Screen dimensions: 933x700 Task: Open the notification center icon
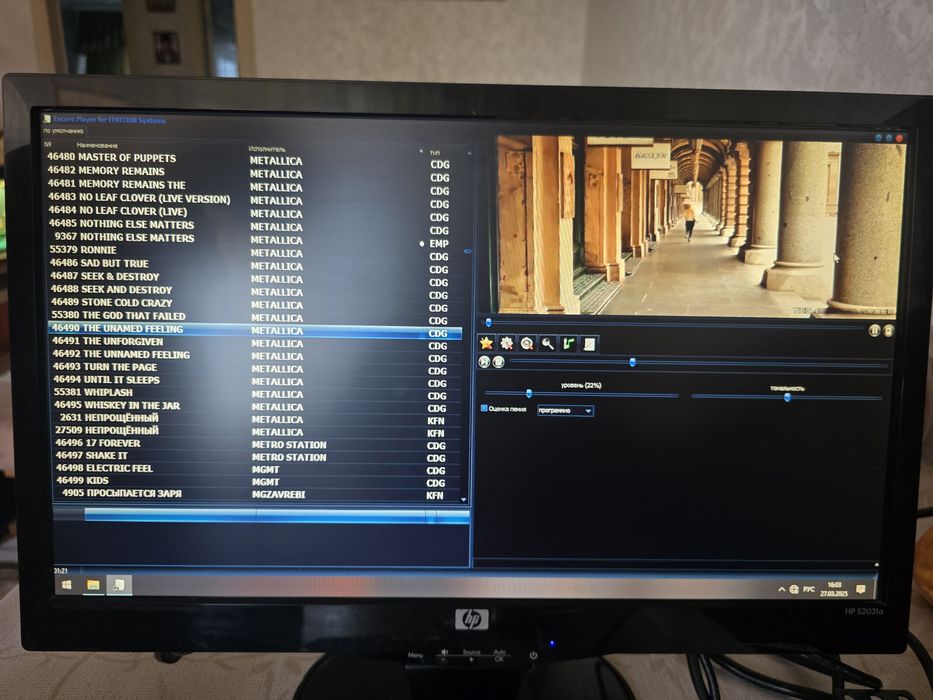click(x=860, y=589)
